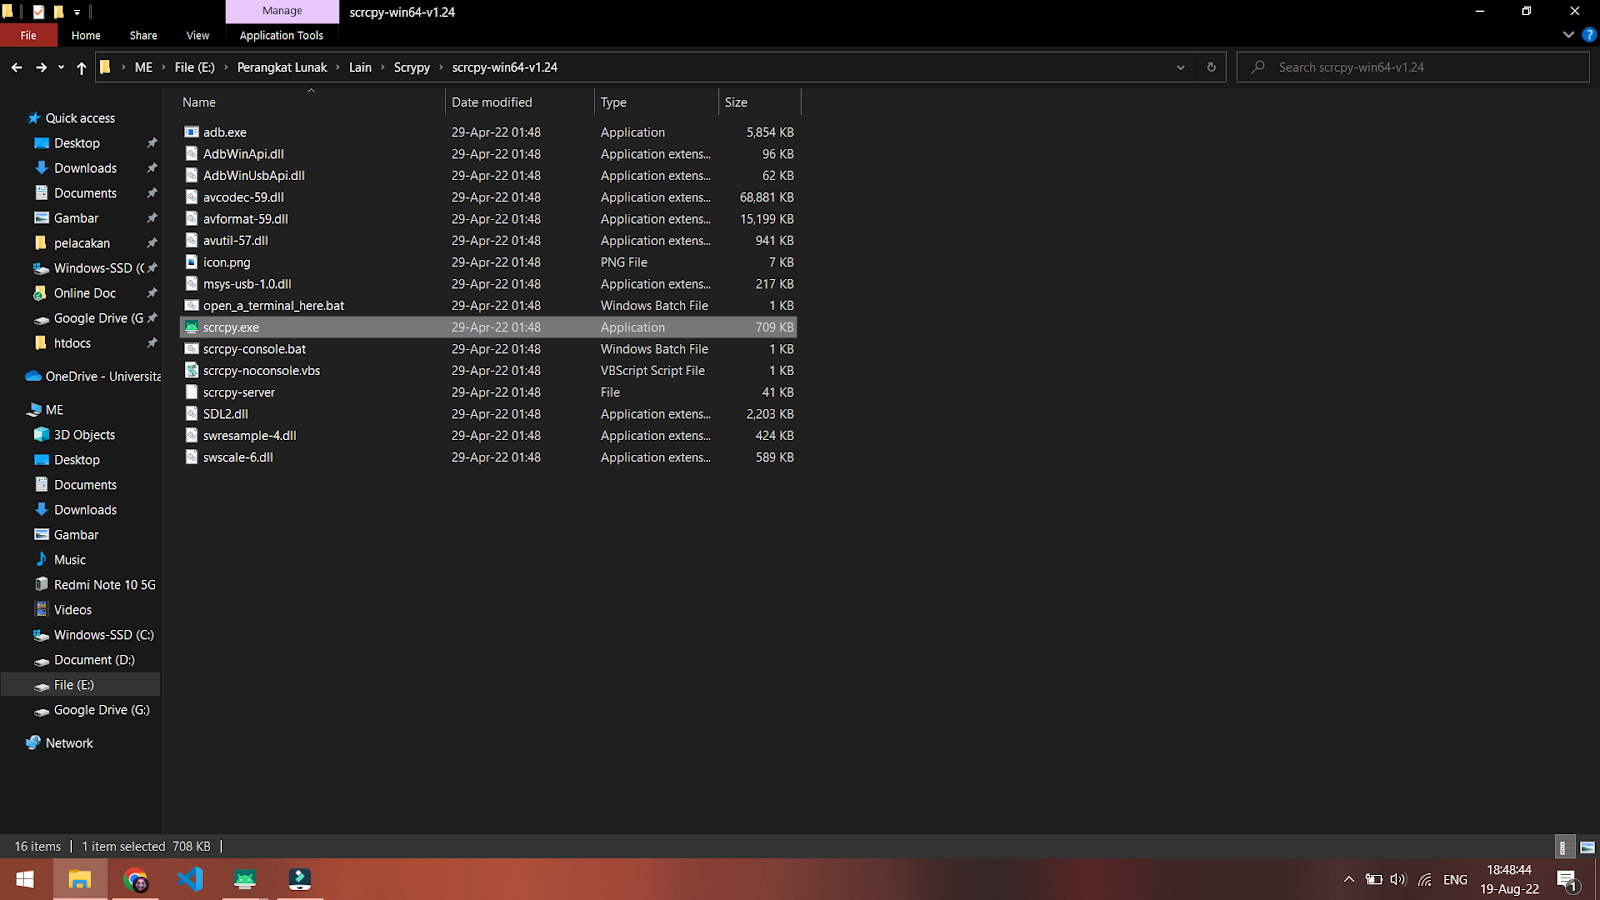1600x900 pixels.
Task: Expand the ribbon with the chevron
Action: 1568,35
